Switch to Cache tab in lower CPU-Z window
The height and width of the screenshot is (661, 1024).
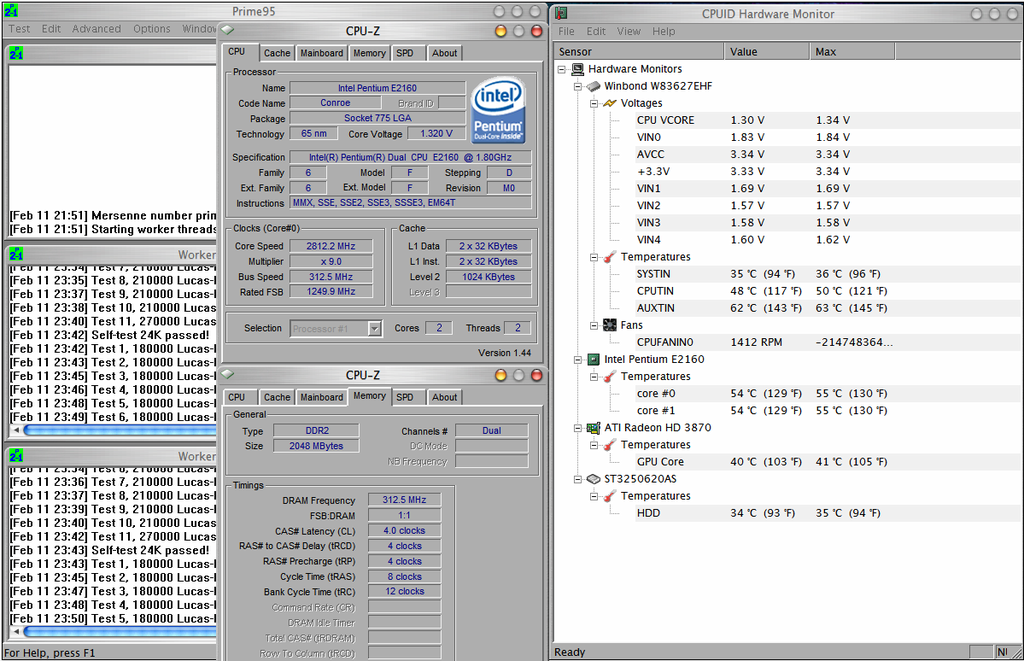point(277,398)
